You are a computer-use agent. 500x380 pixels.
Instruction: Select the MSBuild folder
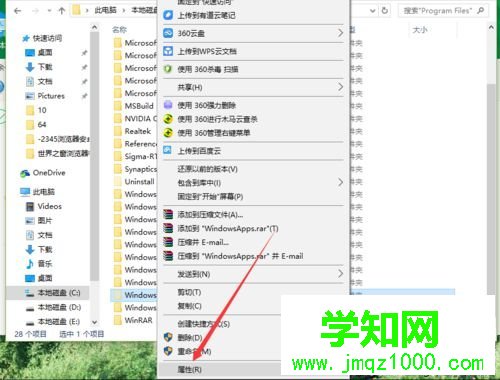(x=139, y=106)
